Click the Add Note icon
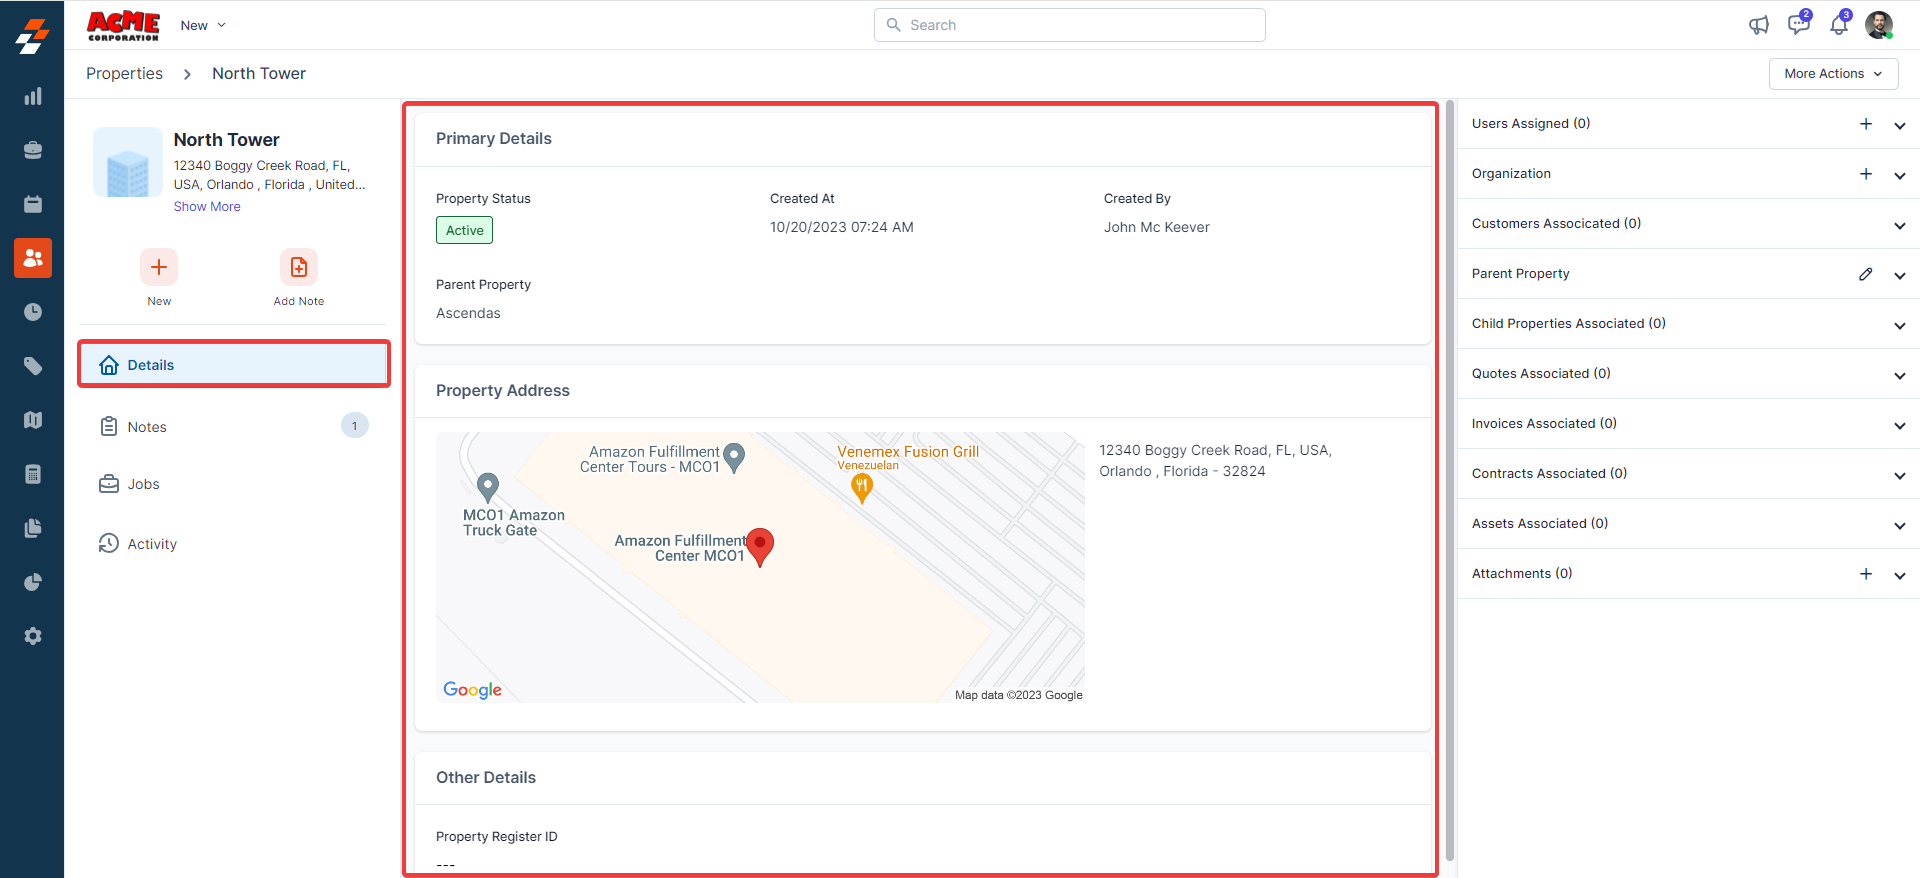Image resolution: width=1920 pixels, height=878 pixels. coord(298,267)
